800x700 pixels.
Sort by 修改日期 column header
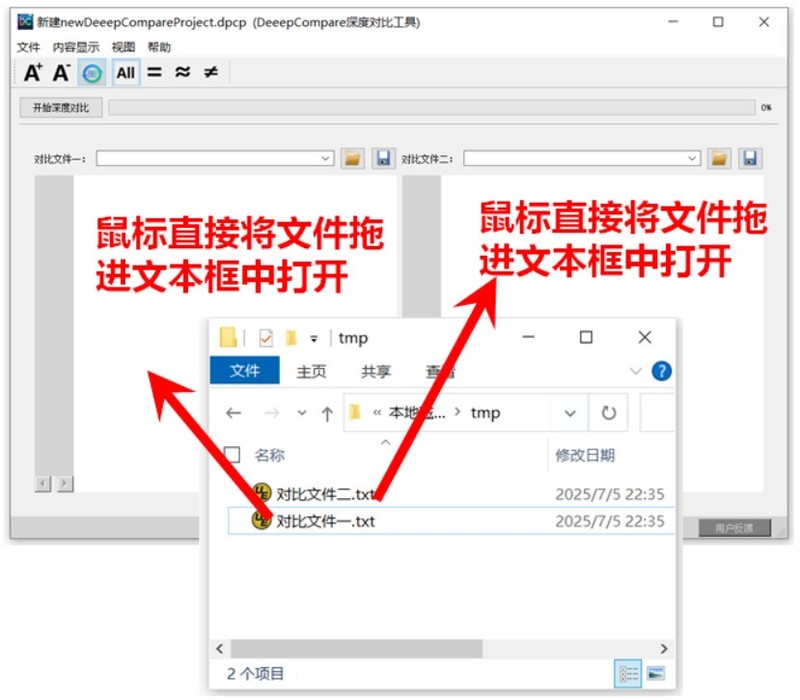tap(585, 455)
